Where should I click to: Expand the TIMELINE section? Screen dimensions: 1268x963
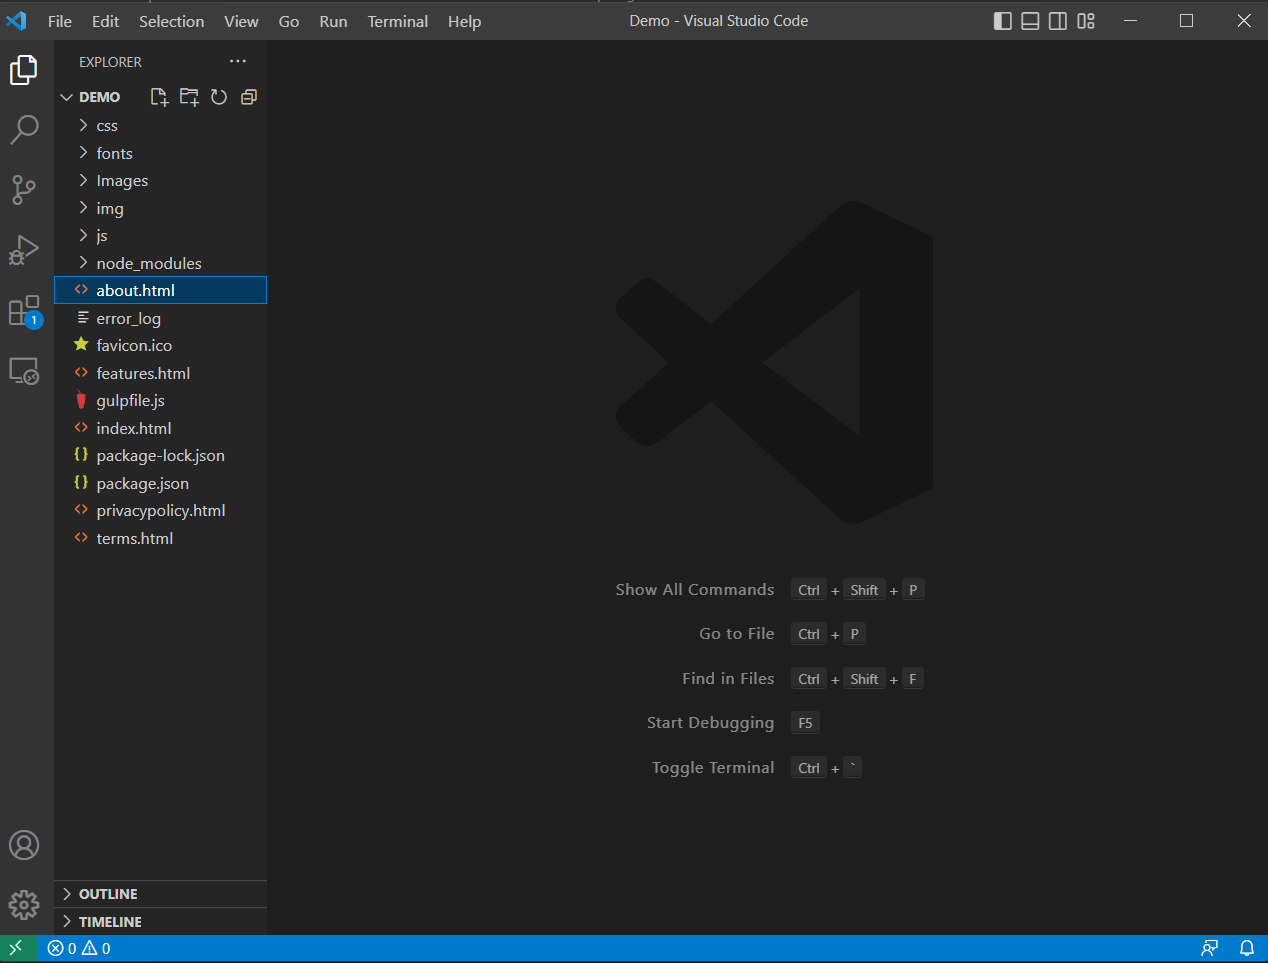coord(160,922)
